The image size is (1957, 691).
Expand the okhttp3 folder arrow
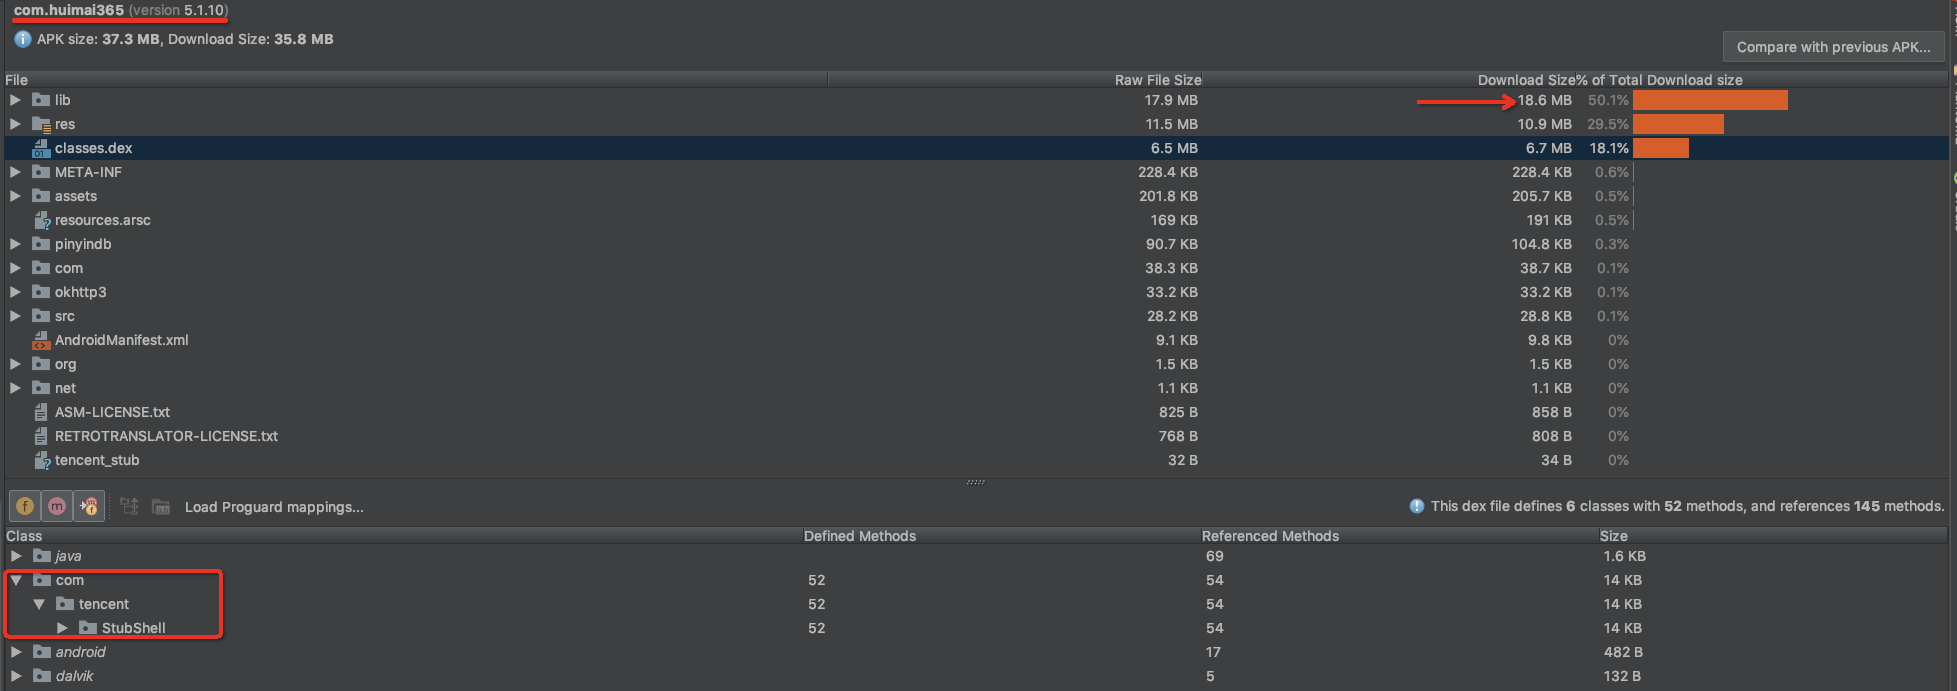click(x=15, y=292)
